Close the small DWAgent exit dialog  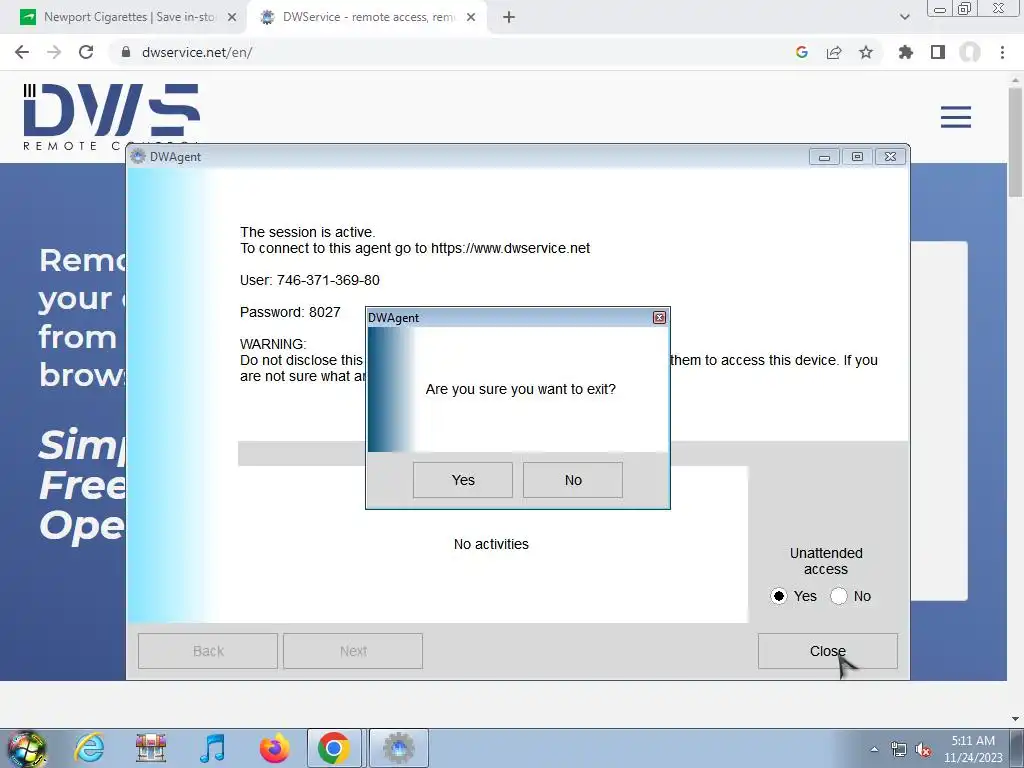click(x=660, y=317)
